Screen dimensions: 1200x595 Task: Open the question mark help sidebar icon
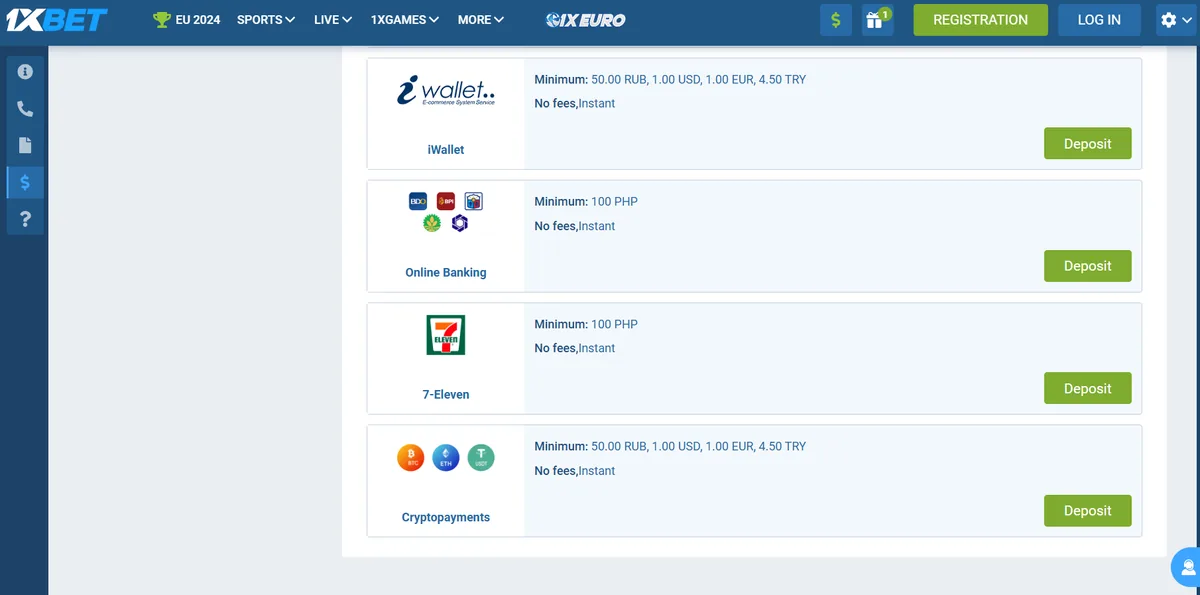pos(25,219)
